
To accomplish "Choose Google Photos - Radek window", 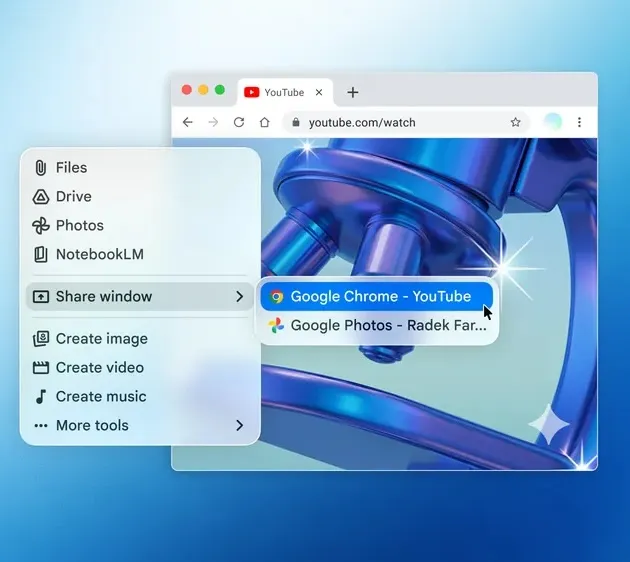I will (x=378, y=326).
